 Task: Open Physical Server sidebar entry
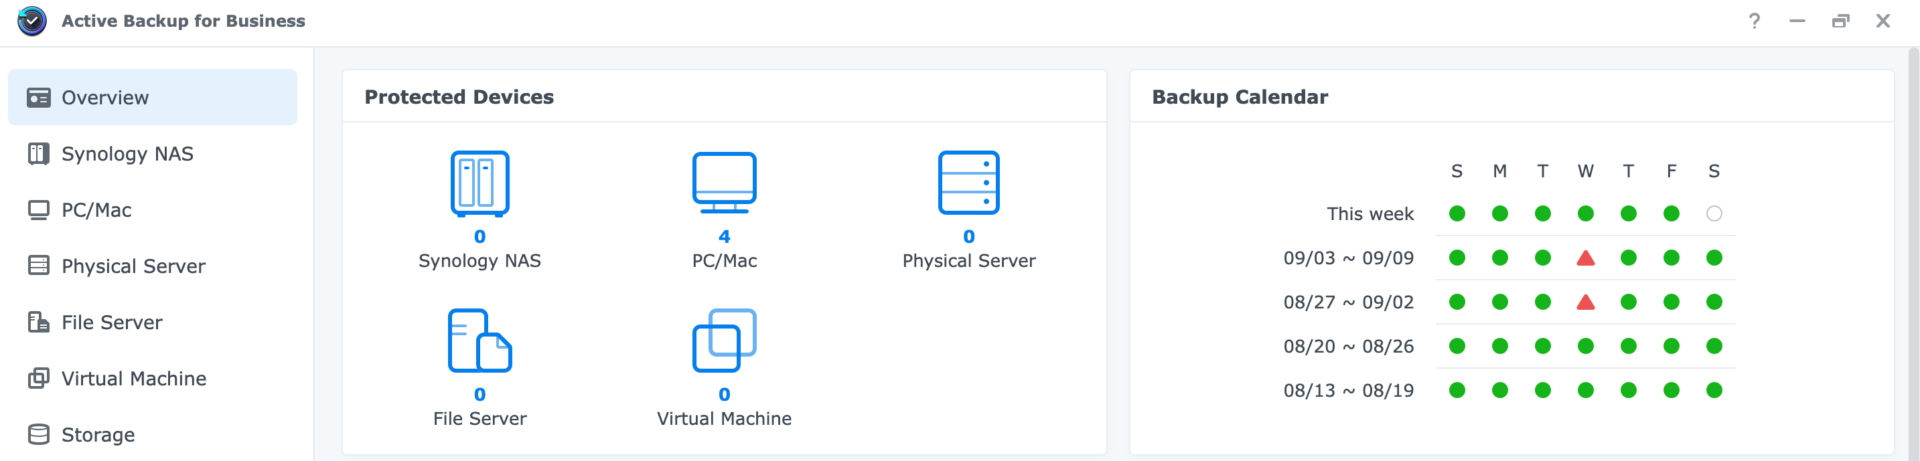[x=152, y=266]
